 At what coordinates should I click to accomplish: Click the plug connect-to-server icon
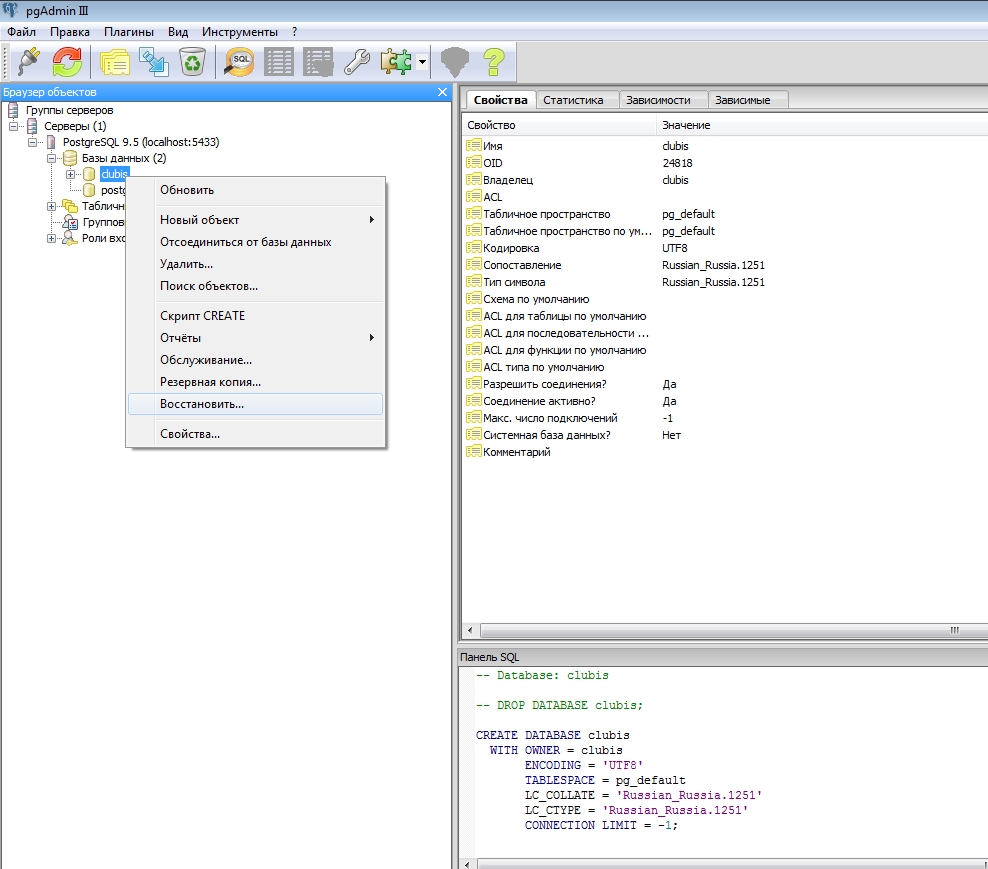coord(28,62)
